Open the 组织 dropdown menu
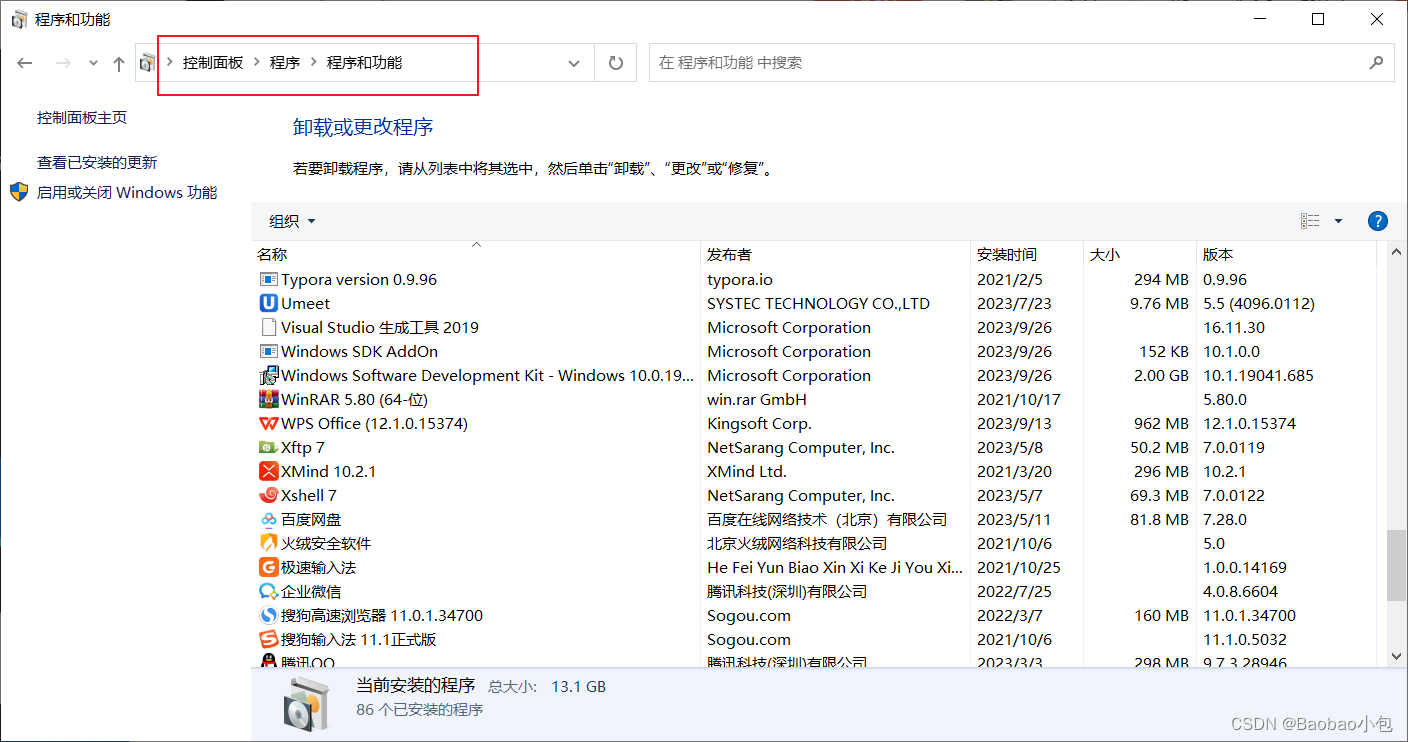Viewport: 1408px width, 742px height. pos(292,221)
